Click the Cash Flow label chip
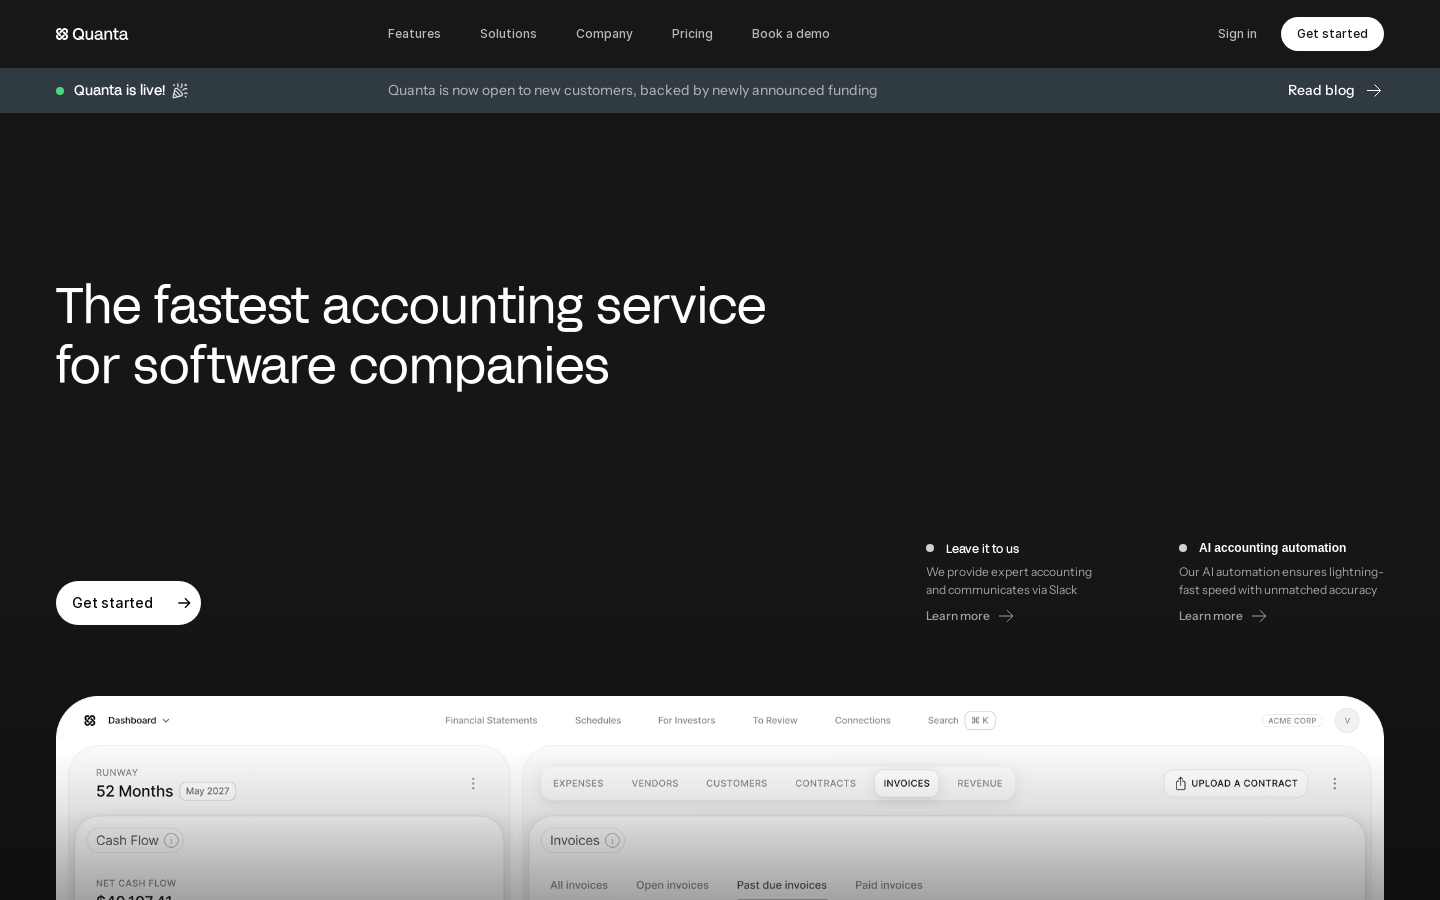 click(135, 841)
